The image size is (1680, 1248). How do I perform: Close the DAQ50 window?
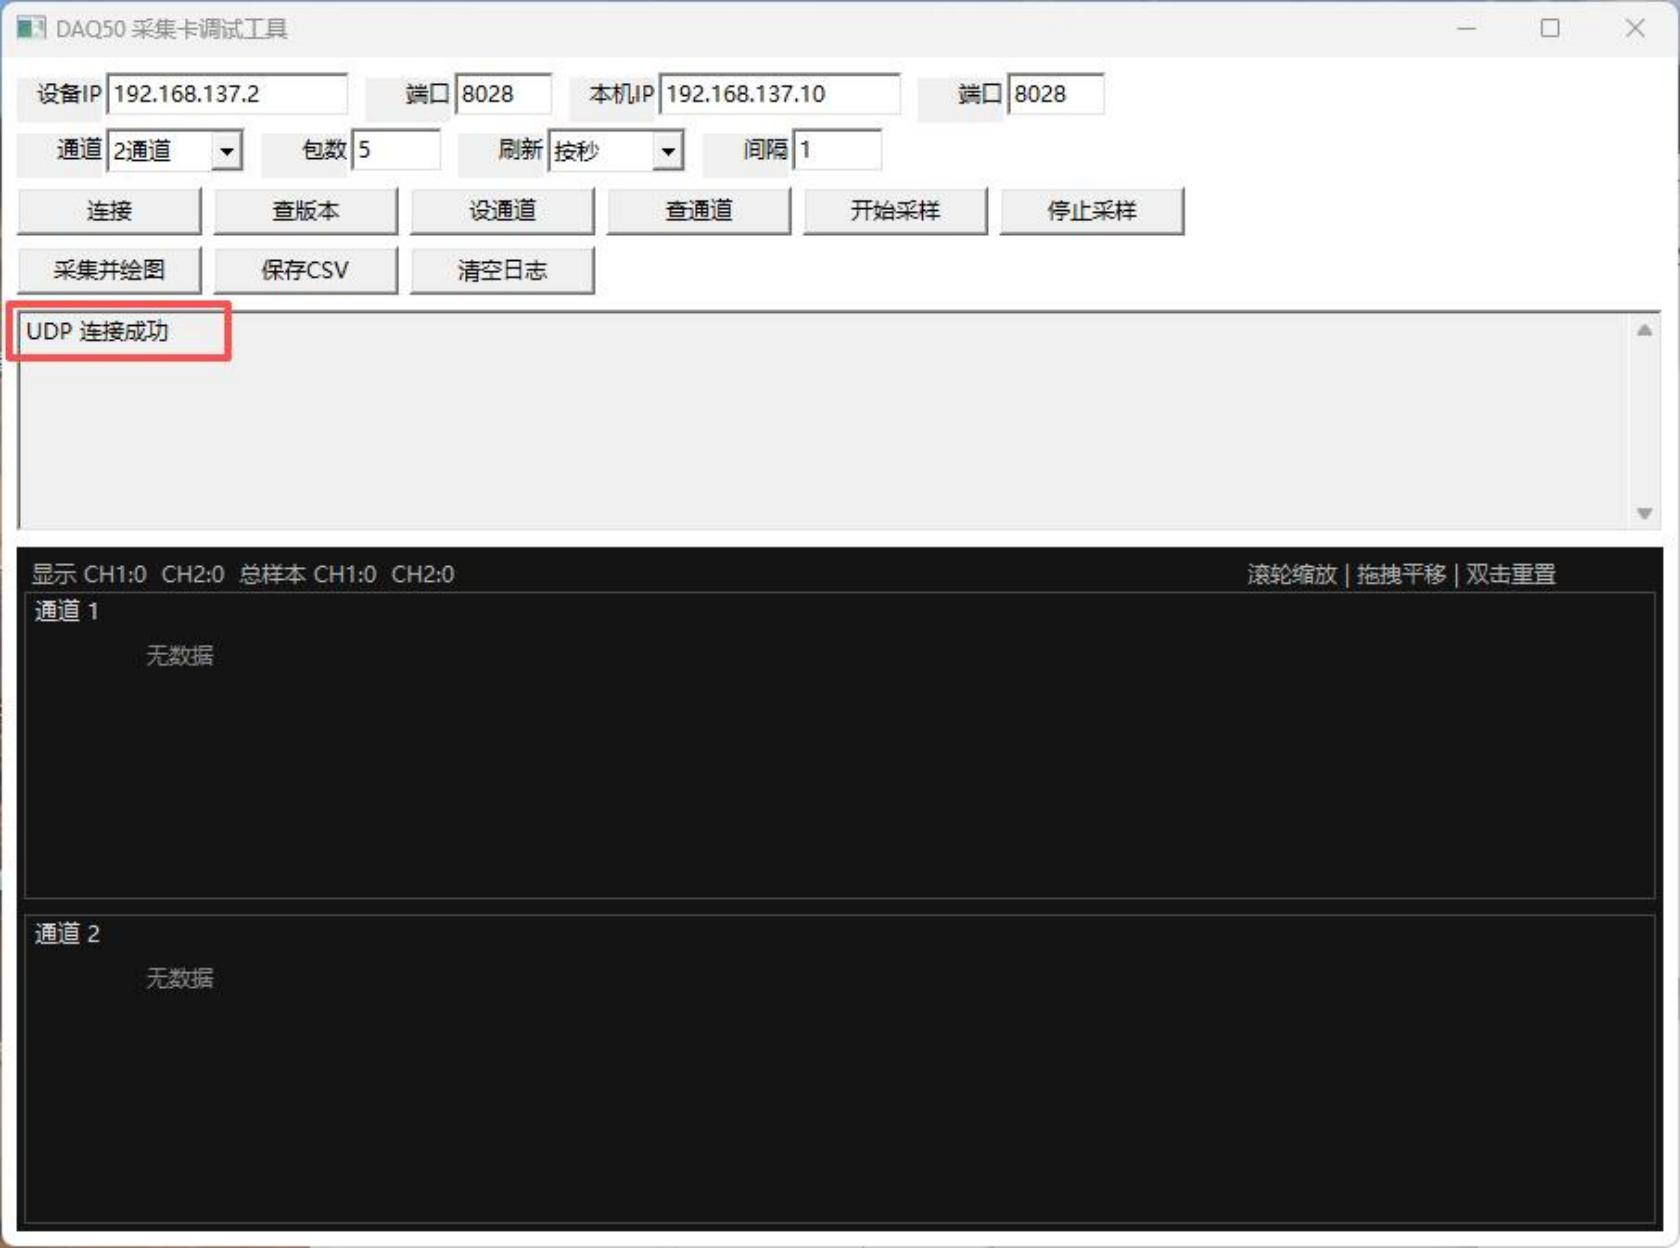coord(1635,28)
